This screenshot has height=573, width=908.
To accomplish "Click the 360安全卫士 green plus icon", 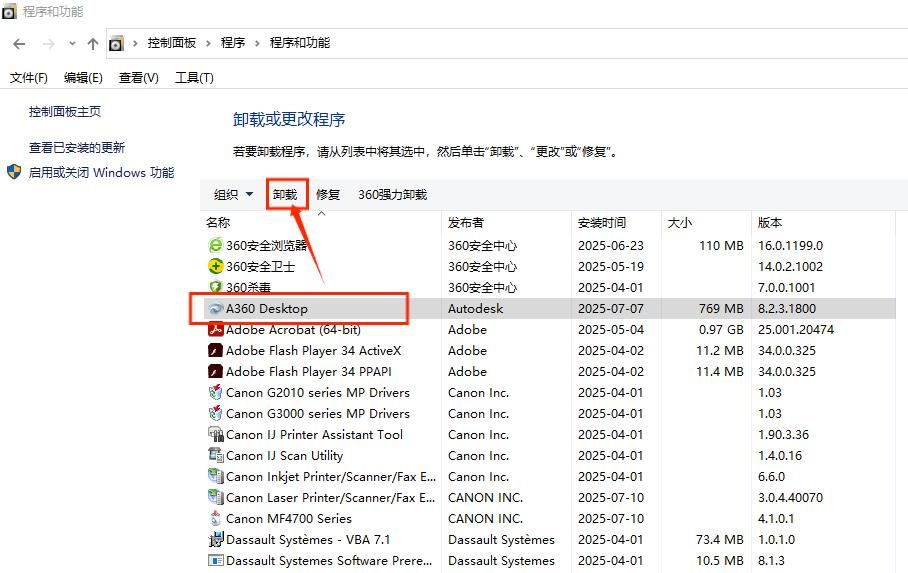I will [x=215, y=266].
